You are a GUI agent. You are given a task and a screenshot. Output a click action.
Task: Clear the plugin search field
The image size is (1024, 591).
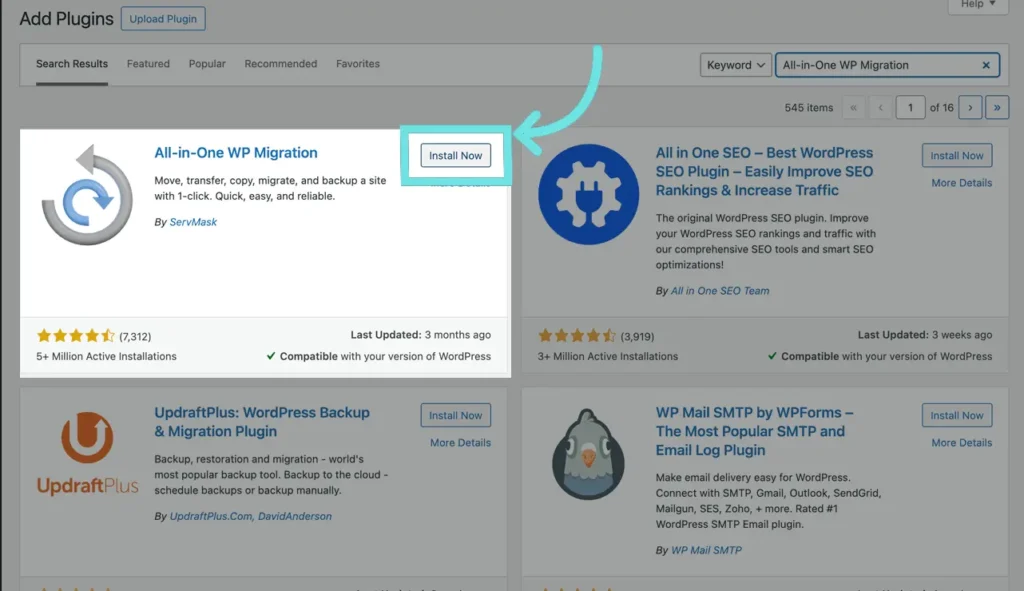(985, 65)
